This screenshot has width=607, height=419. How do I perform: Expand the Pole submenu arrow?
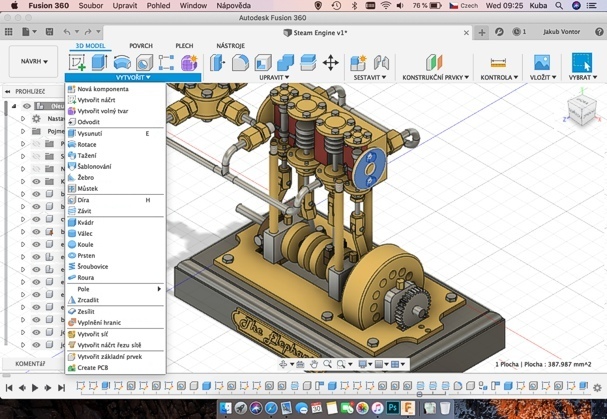(x=159, y=289)
